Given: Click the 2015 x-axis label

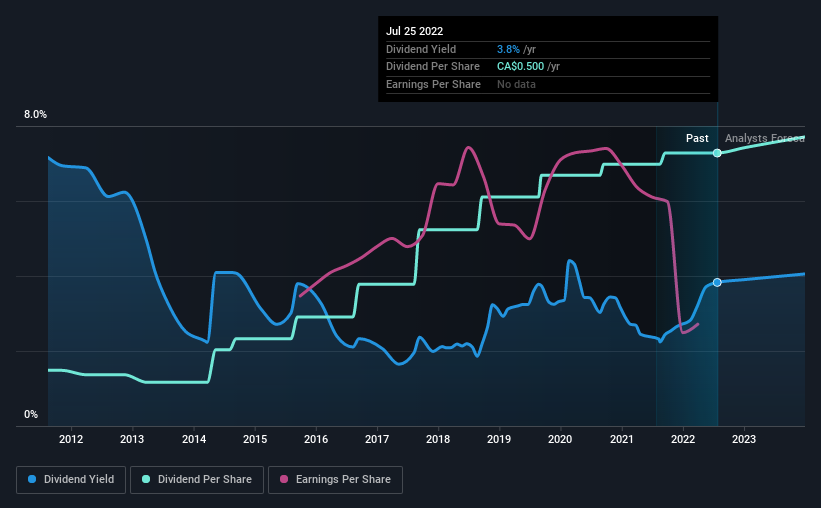Looking at the screenshot, I should click(x=255, y=439).
